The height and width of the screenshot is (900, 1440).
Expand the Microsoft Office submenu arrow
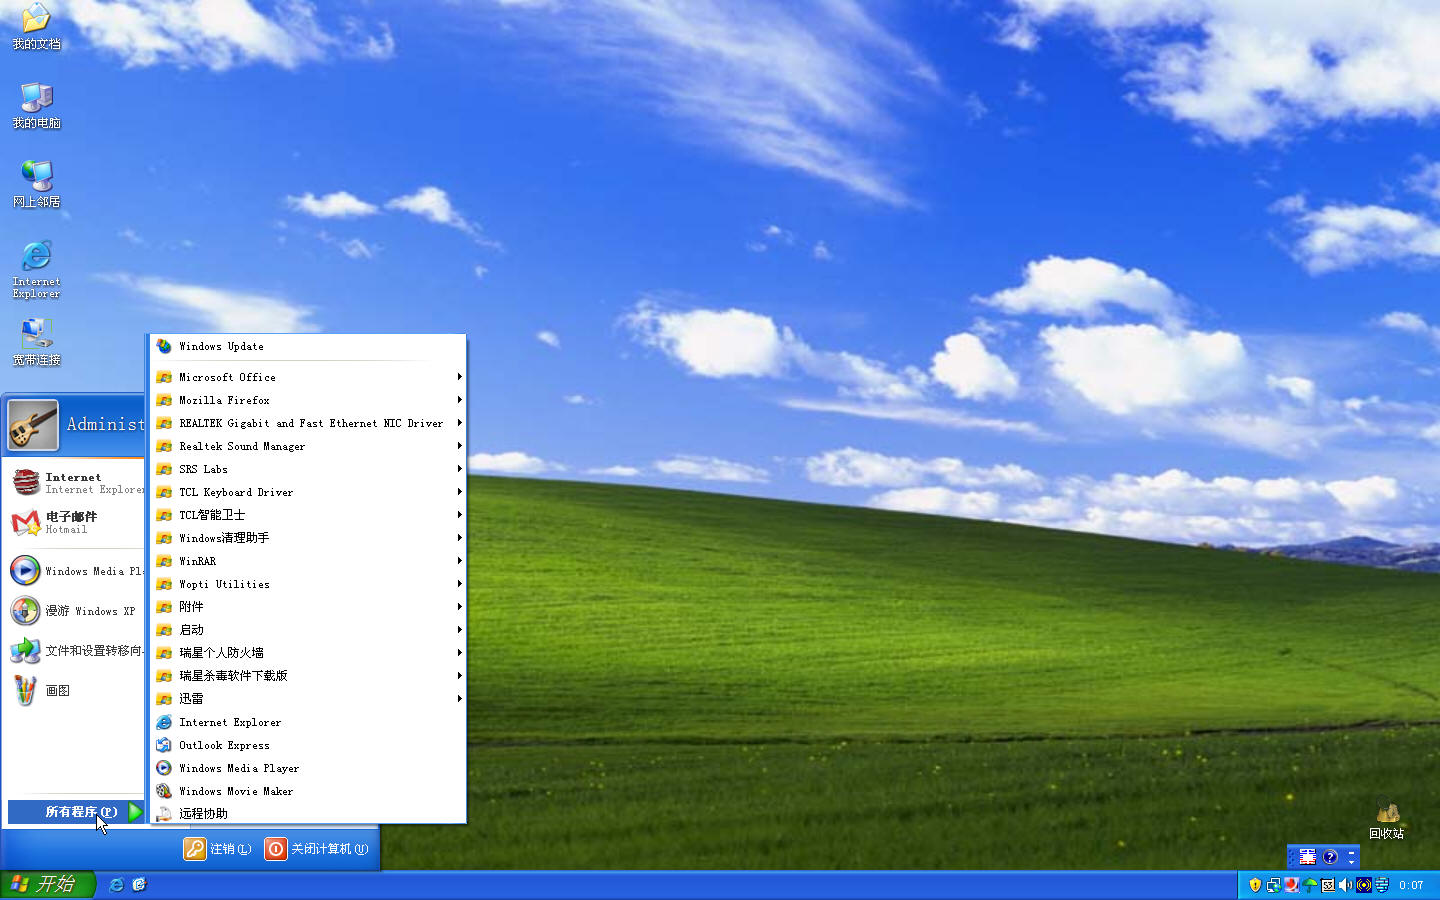click(459, 377)
